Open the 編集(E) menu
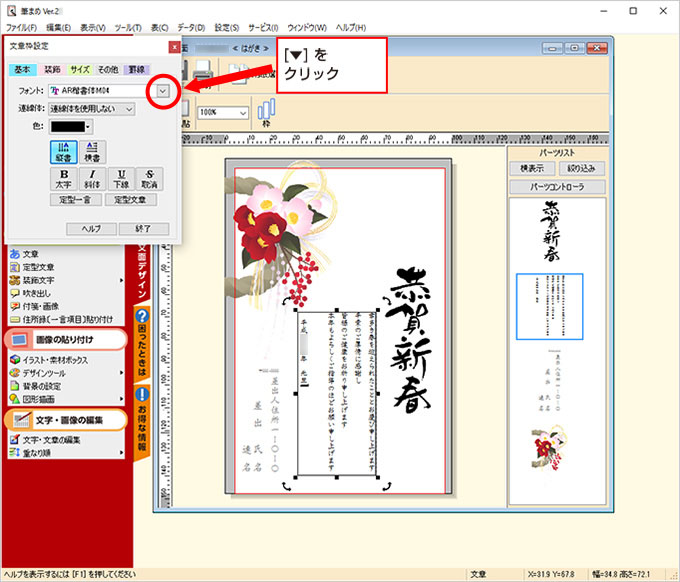Screen dimensions: 680x582 (x=58, y=27)
